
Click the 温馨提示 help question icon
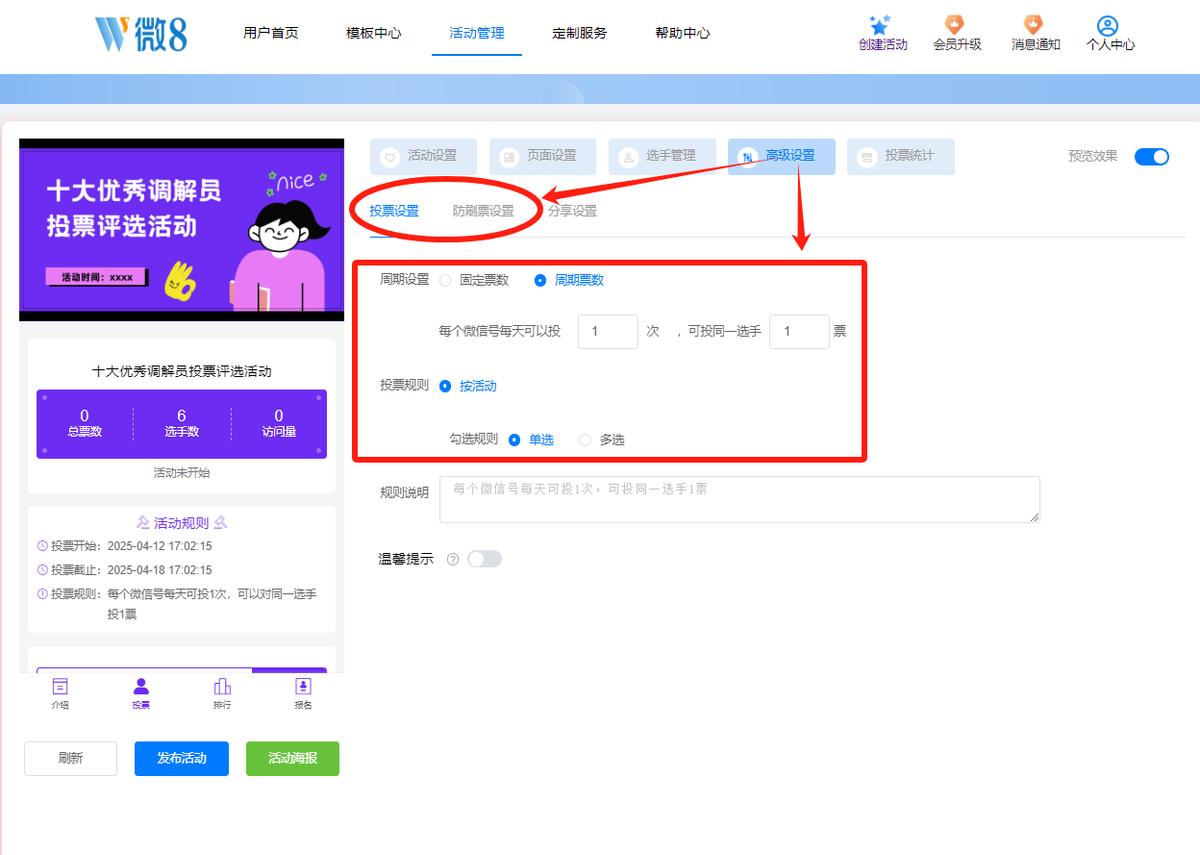click(x=453, y=559)
